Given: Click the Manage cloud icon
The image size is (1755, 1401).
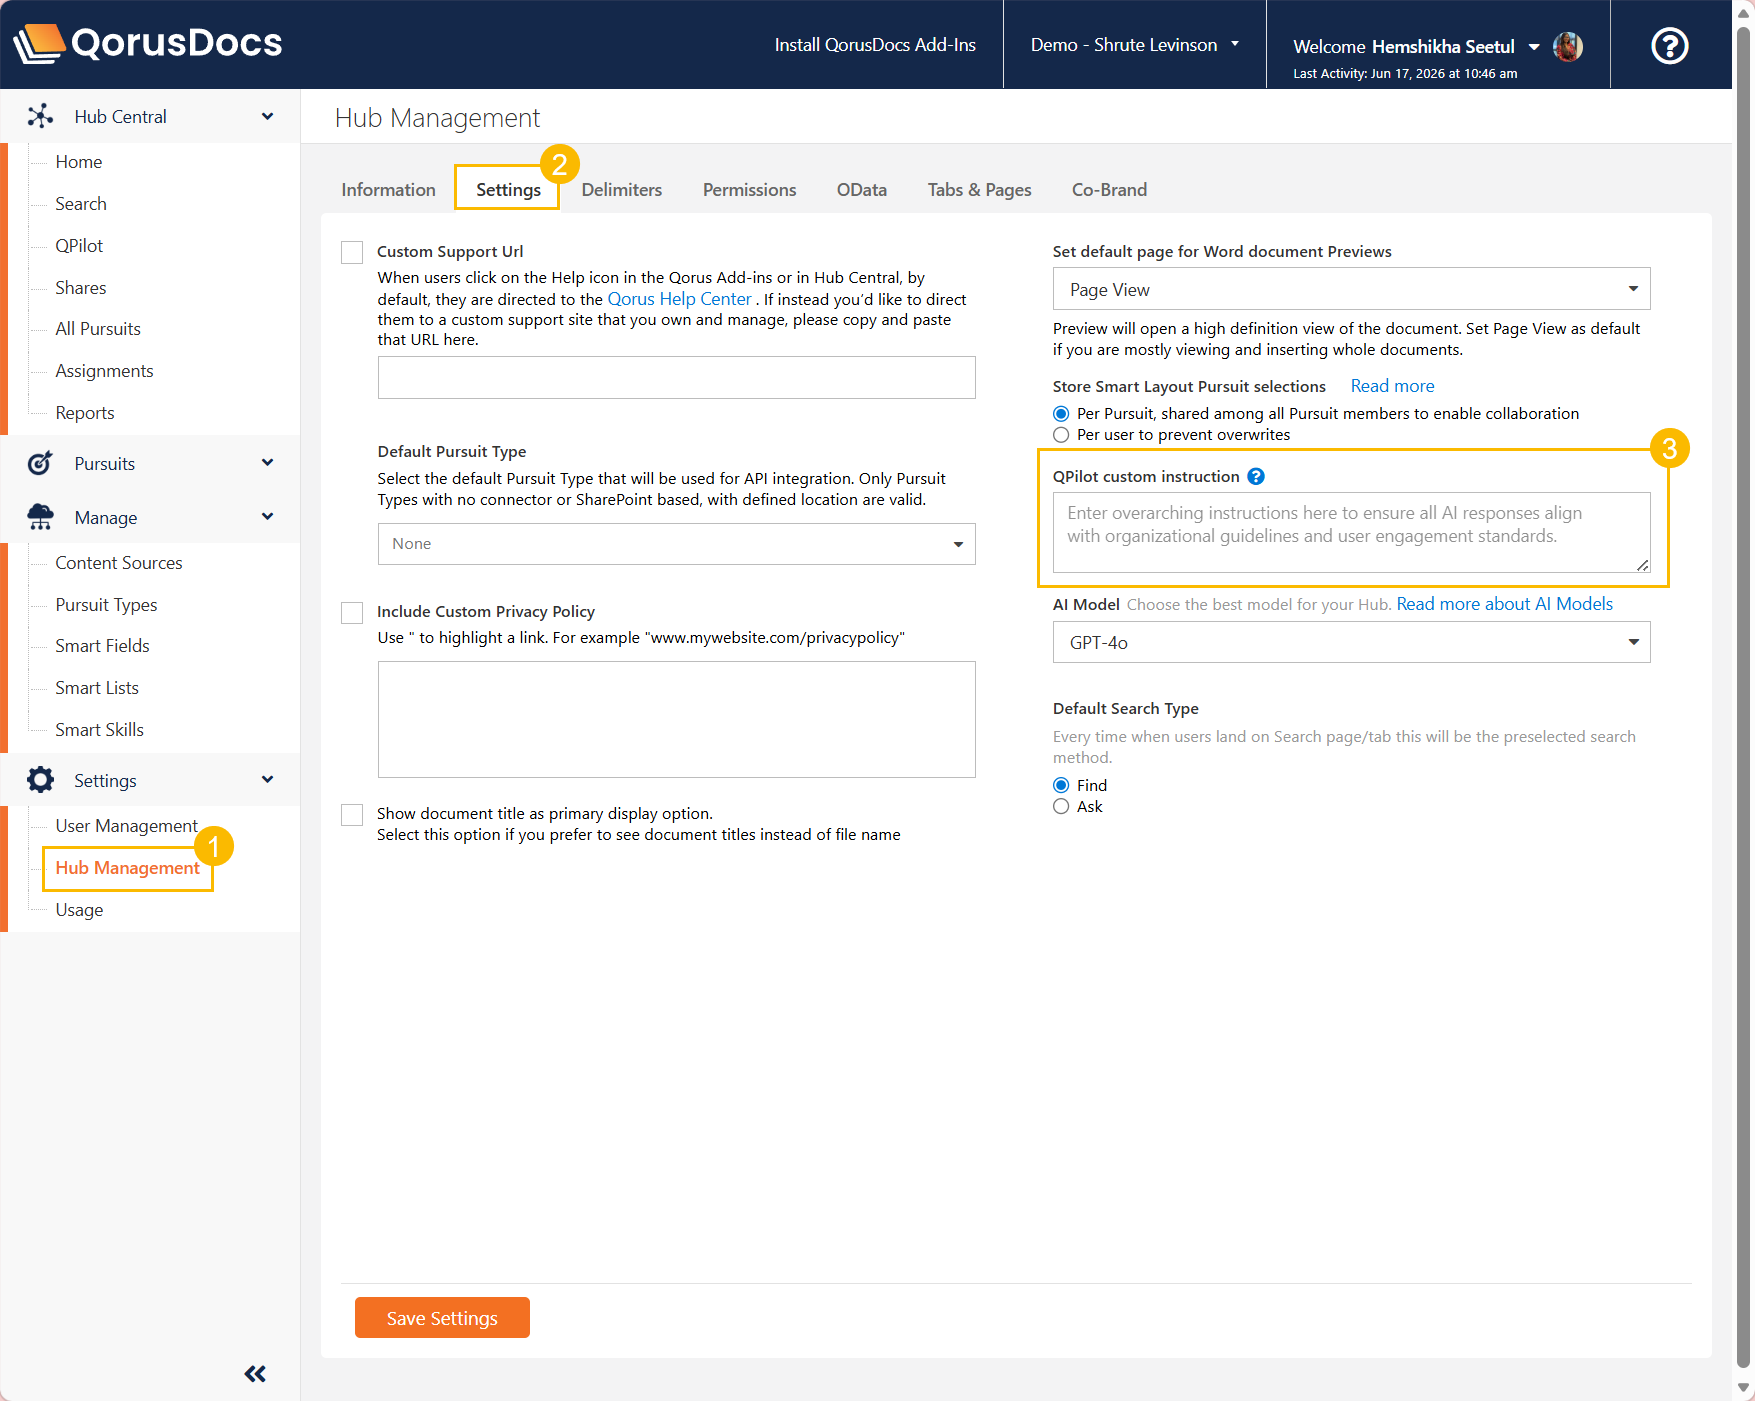Looking at the screenshot, I should (x=40, y=517).
